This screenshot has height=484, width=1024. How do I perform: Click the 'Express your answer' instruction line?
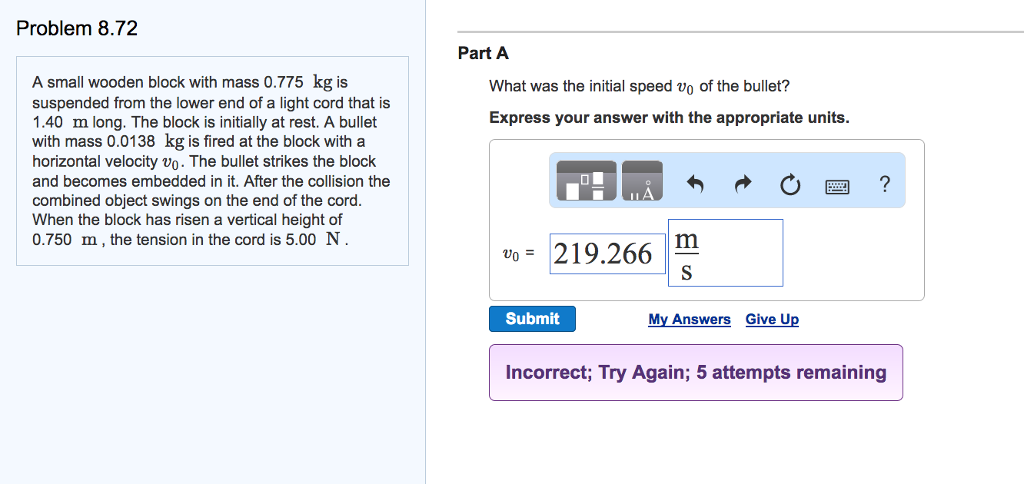click(669, 118)
